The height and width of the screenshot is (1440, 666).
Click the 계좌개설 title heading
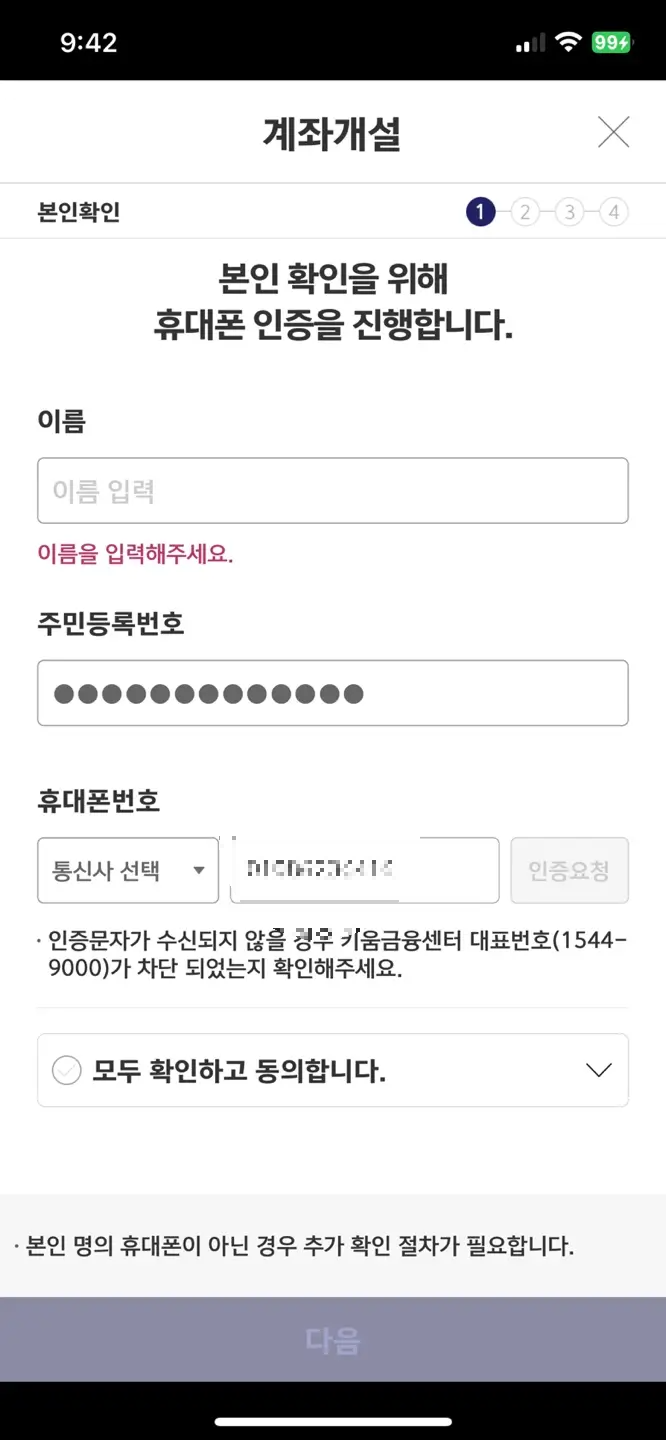[332, 131]
